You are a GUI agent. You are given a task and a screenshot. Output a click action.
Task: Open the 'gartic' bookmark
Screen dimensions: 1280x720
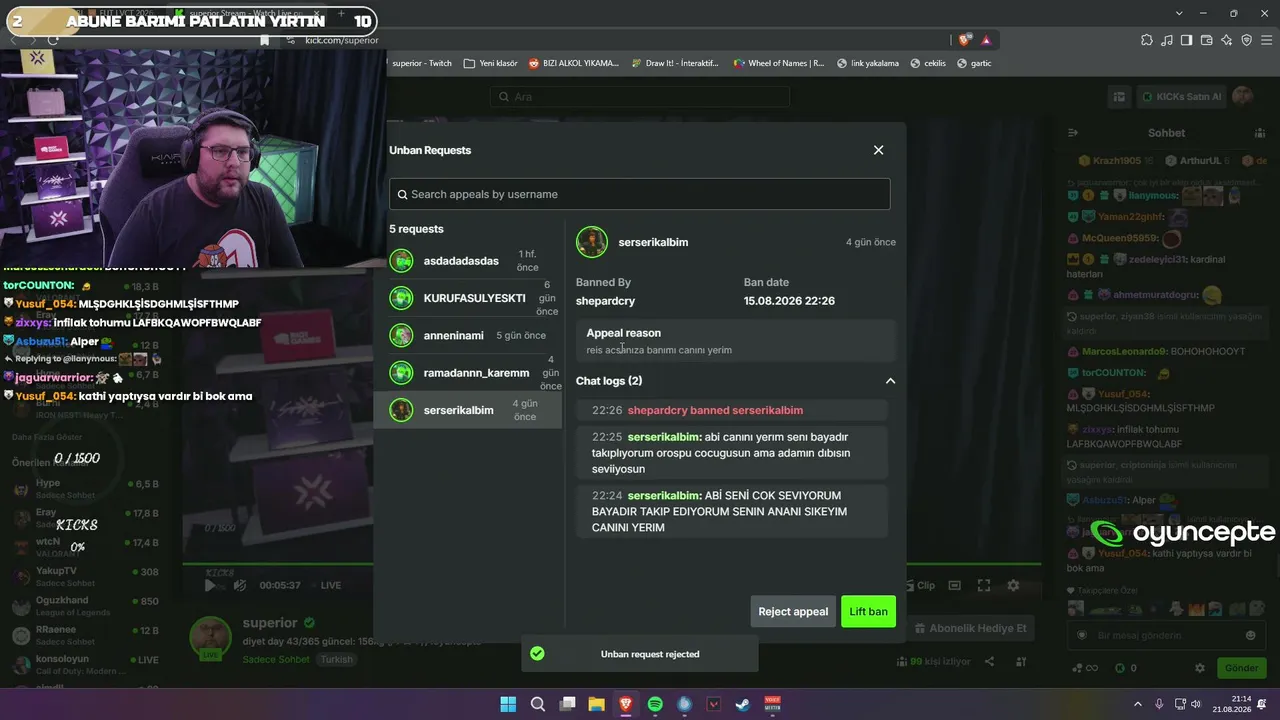point(974,63)
